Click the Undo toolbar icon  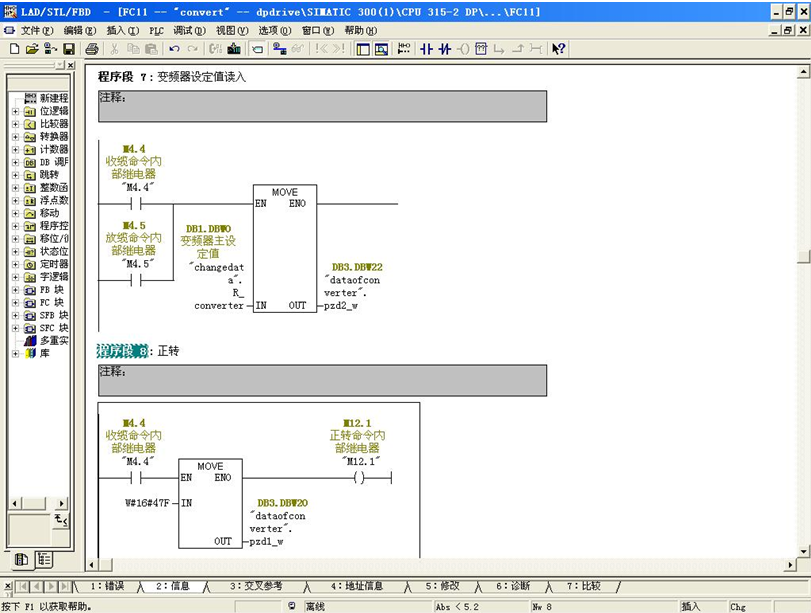pyautogui.click(x=175, y=49)
